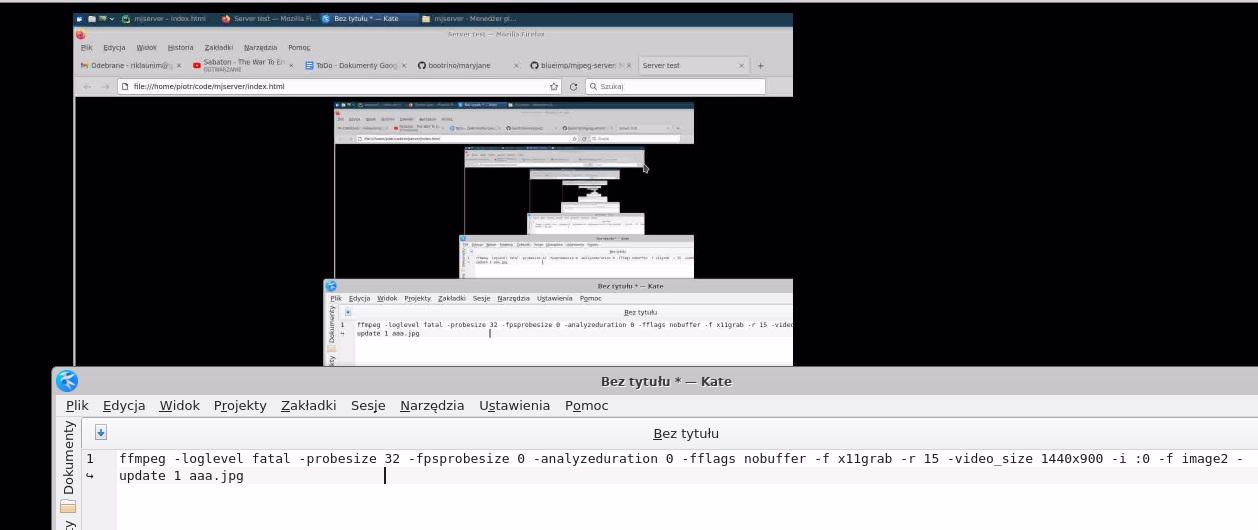Close the Server test browser tab
The image size is (1258, 530).
click(741, 65)
